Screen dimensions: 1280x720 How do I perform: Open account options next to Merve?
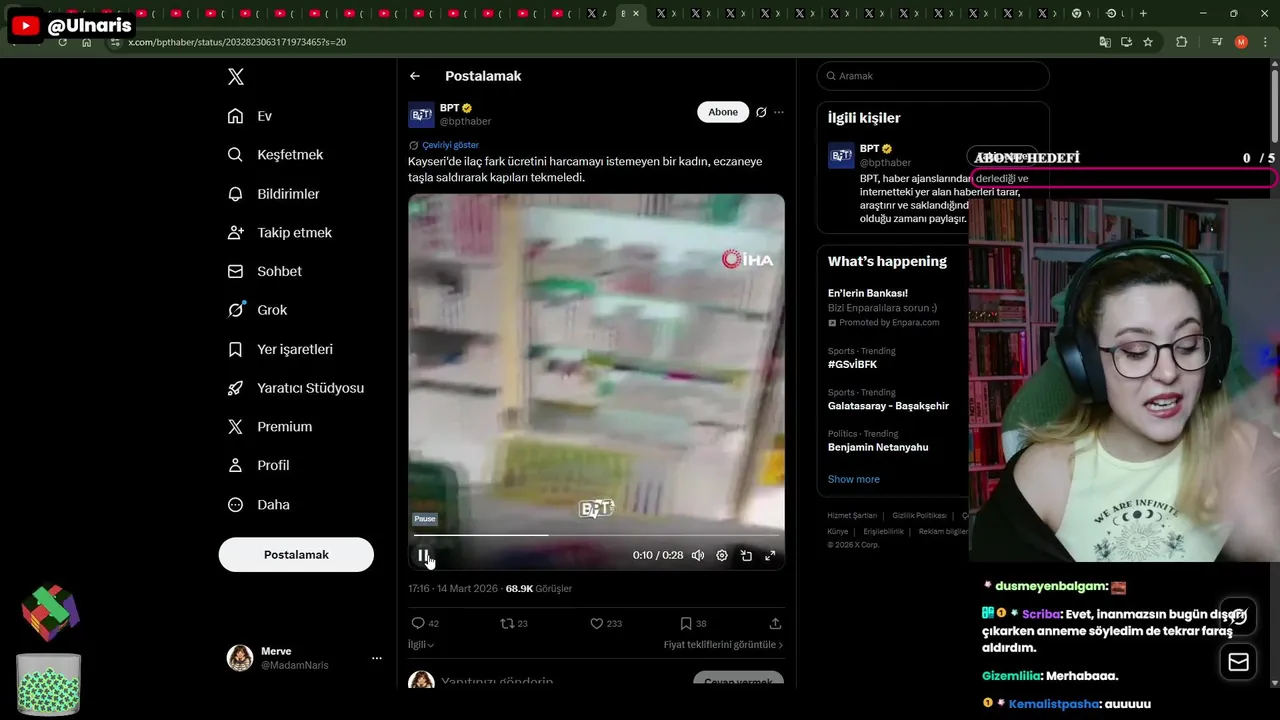(x=377, y=658)
